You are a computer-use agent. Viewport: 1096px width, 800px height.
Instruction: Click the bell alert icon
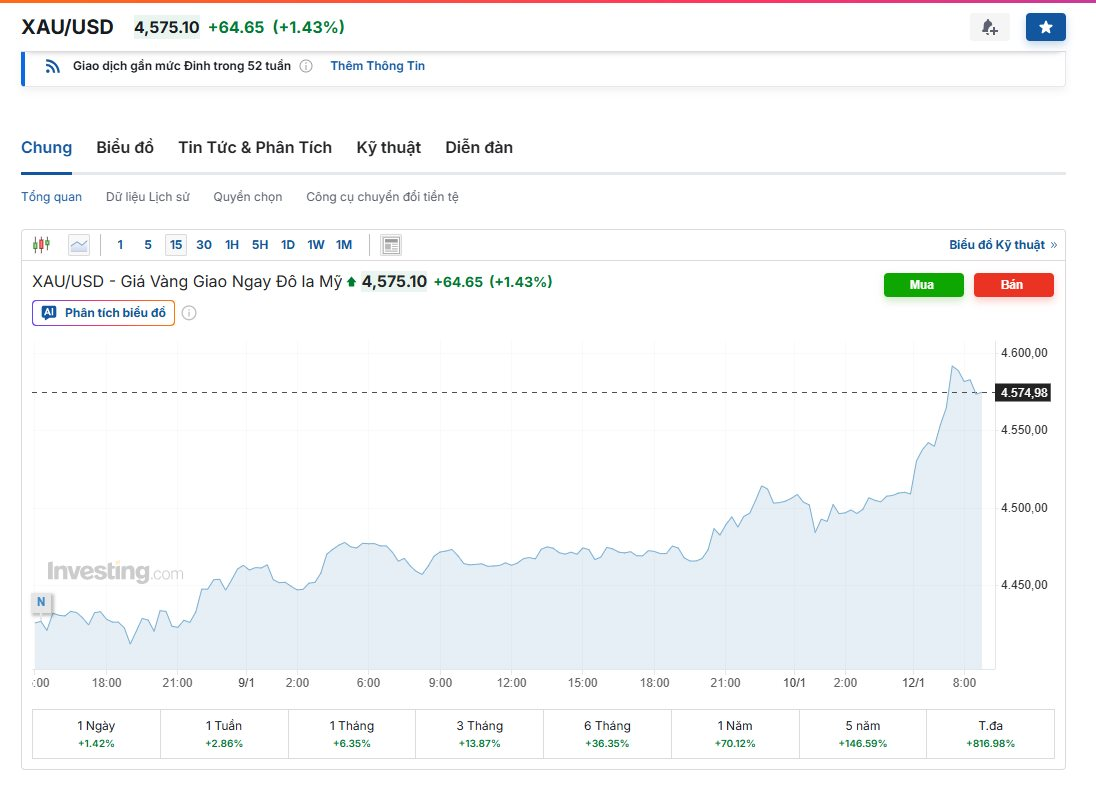[x=989, y=27]
